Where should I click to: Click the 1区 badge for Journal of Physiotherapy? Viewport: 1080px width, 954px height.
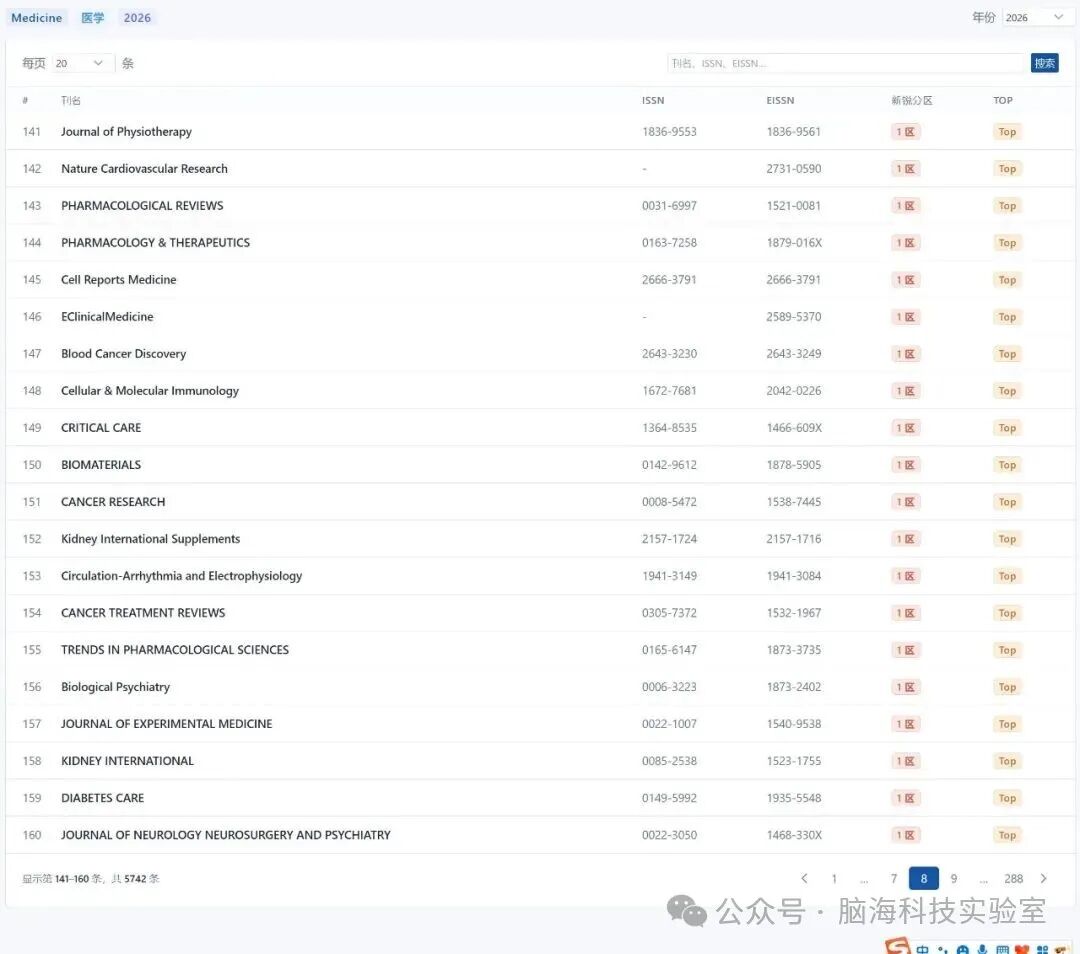(x=905, y=132)
